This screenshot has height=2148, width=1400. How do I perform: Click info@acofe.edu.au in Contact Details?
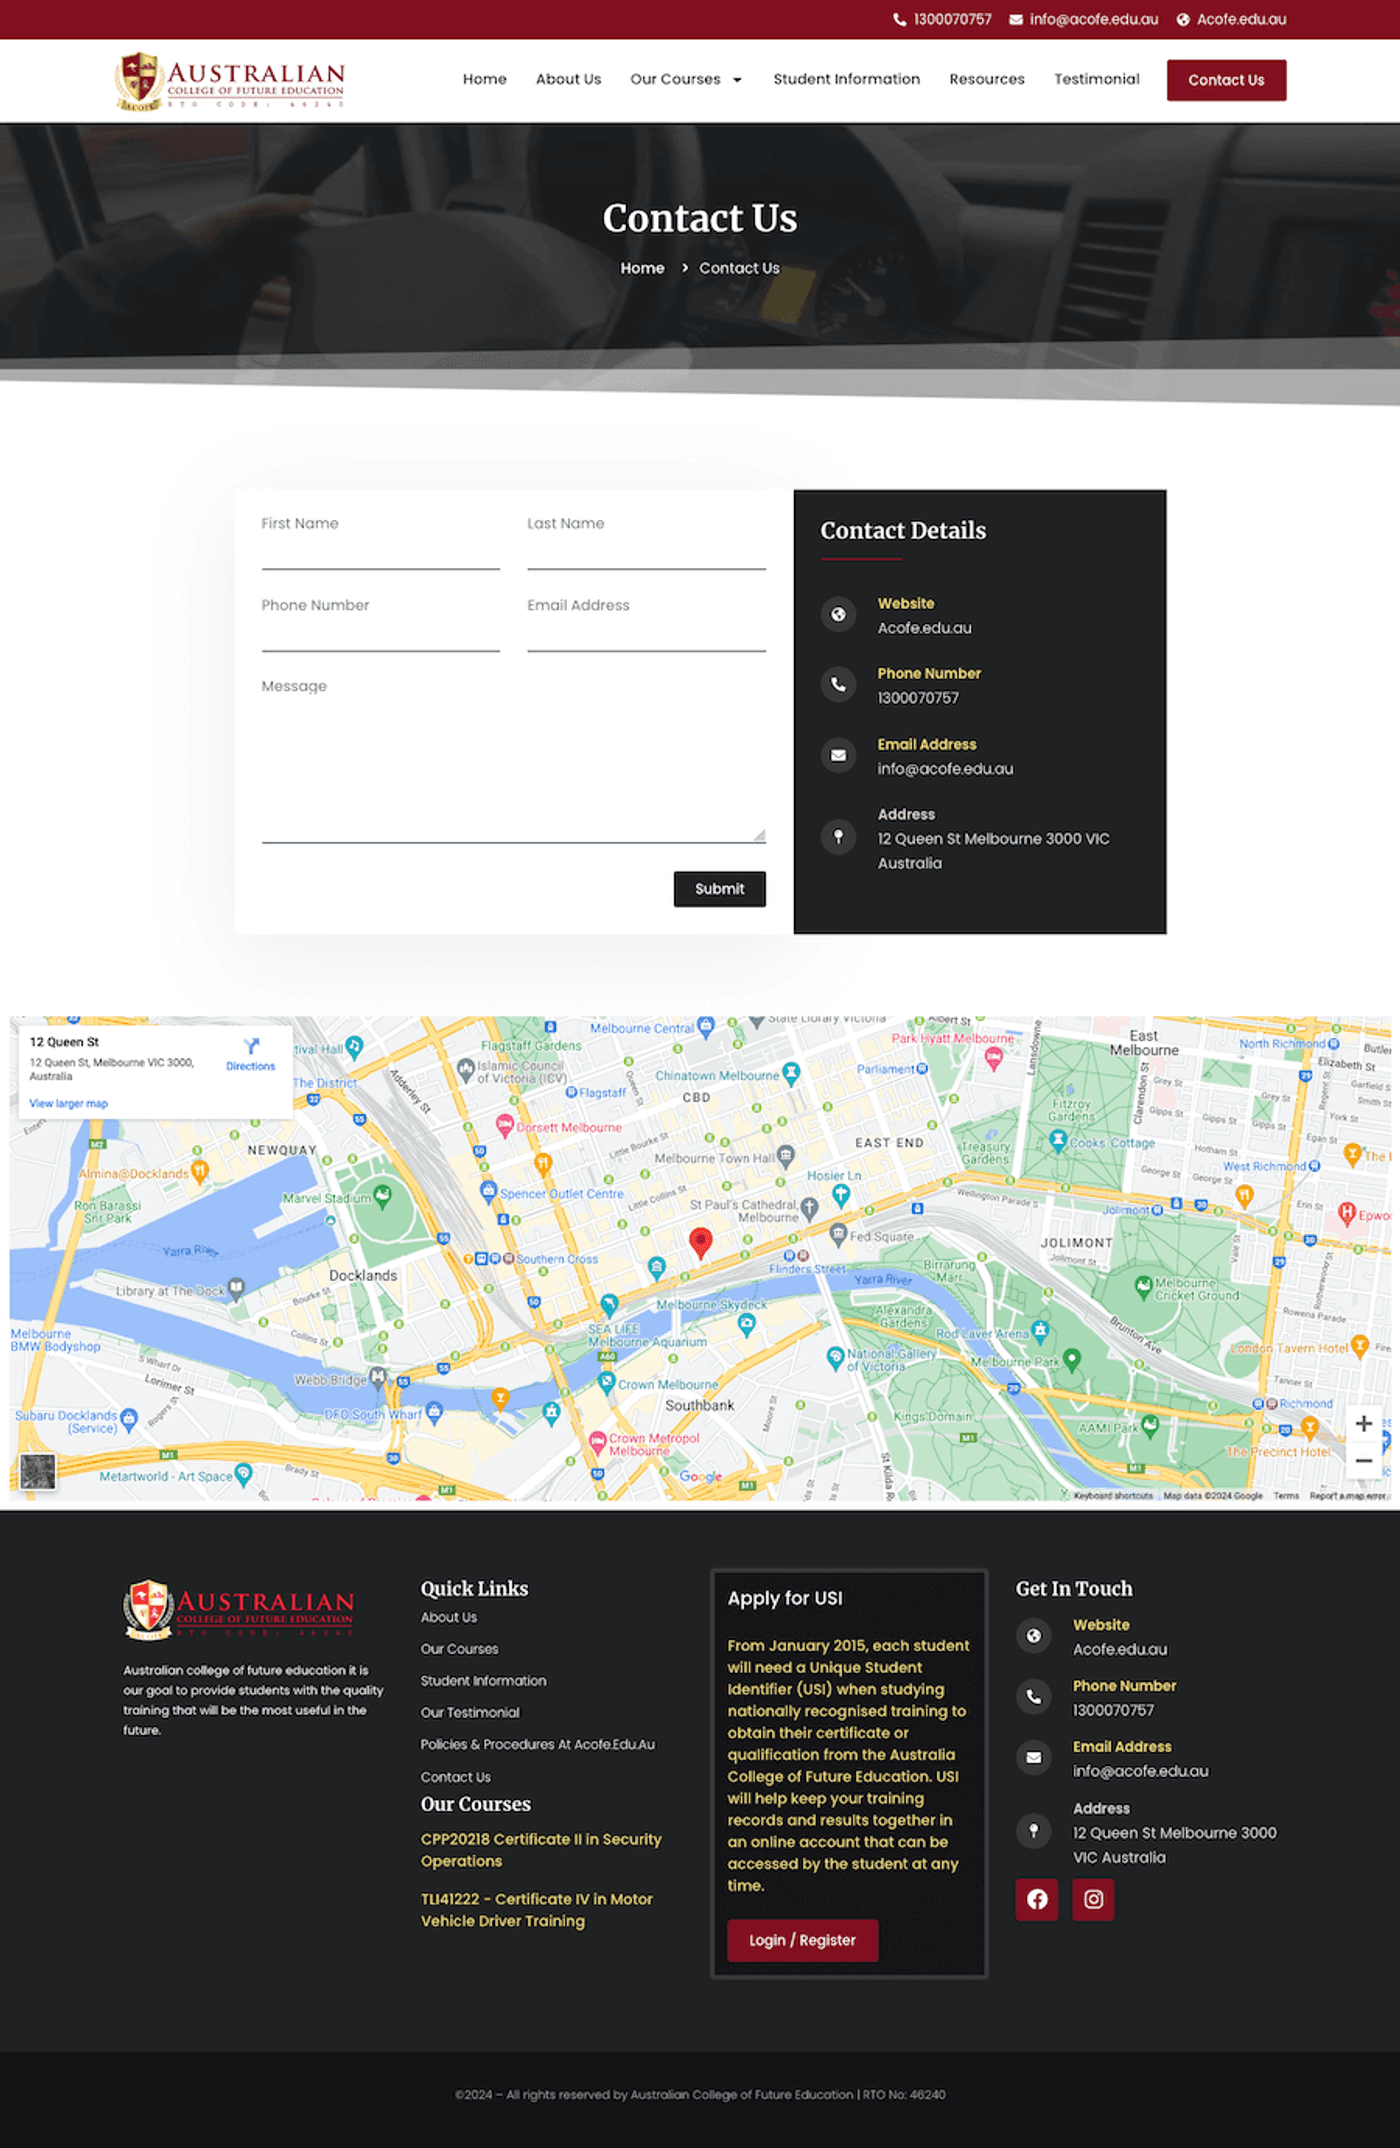[x=945, y=769]
